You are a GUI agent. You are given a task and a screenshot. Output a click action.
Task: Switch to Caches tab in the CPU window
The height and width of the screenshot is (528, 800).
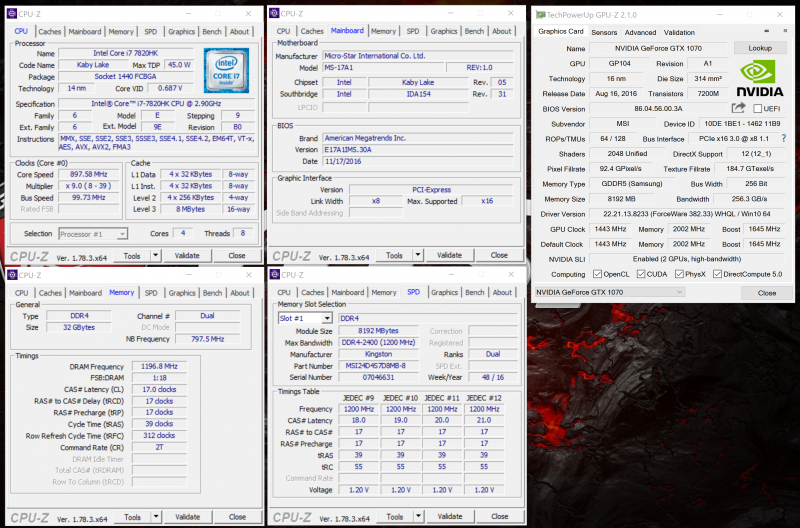pos(49,32)
